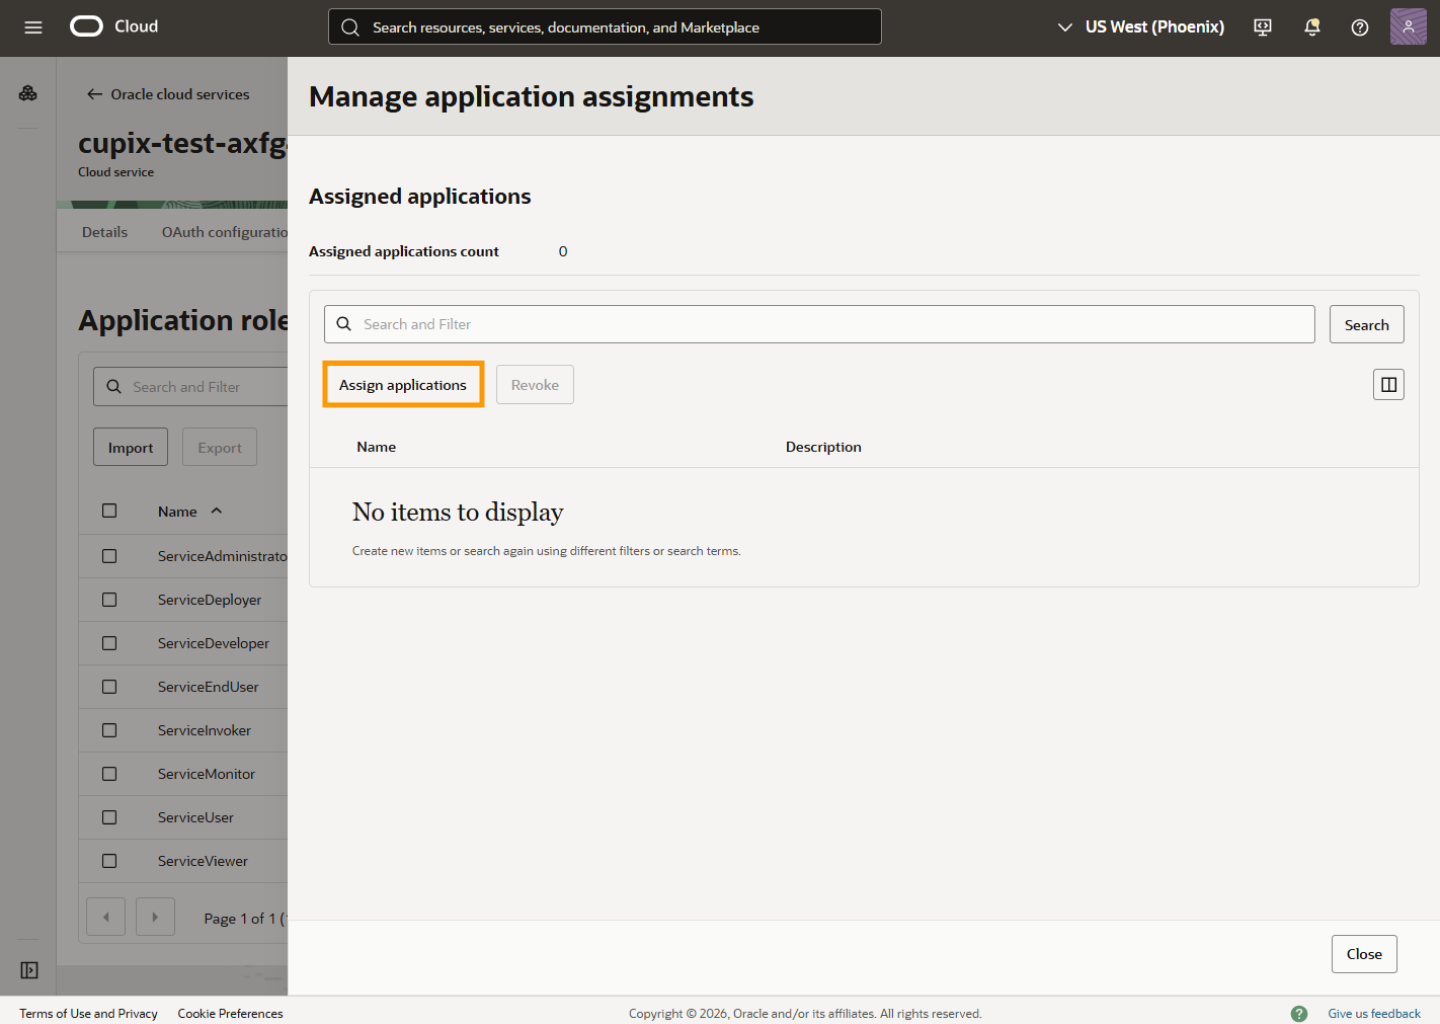Click the Search button in assignments panel
The image size is (1440, 1024).
[x=1366, y=325]
